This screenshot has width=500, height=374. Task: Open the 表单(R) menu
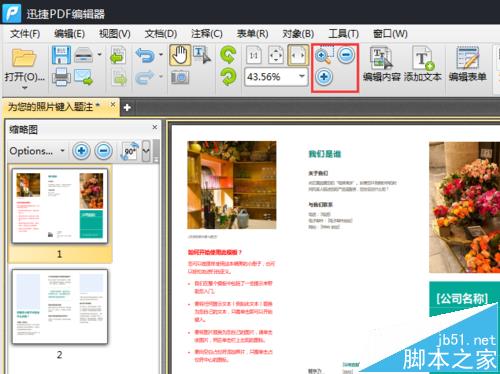(252, 34)
